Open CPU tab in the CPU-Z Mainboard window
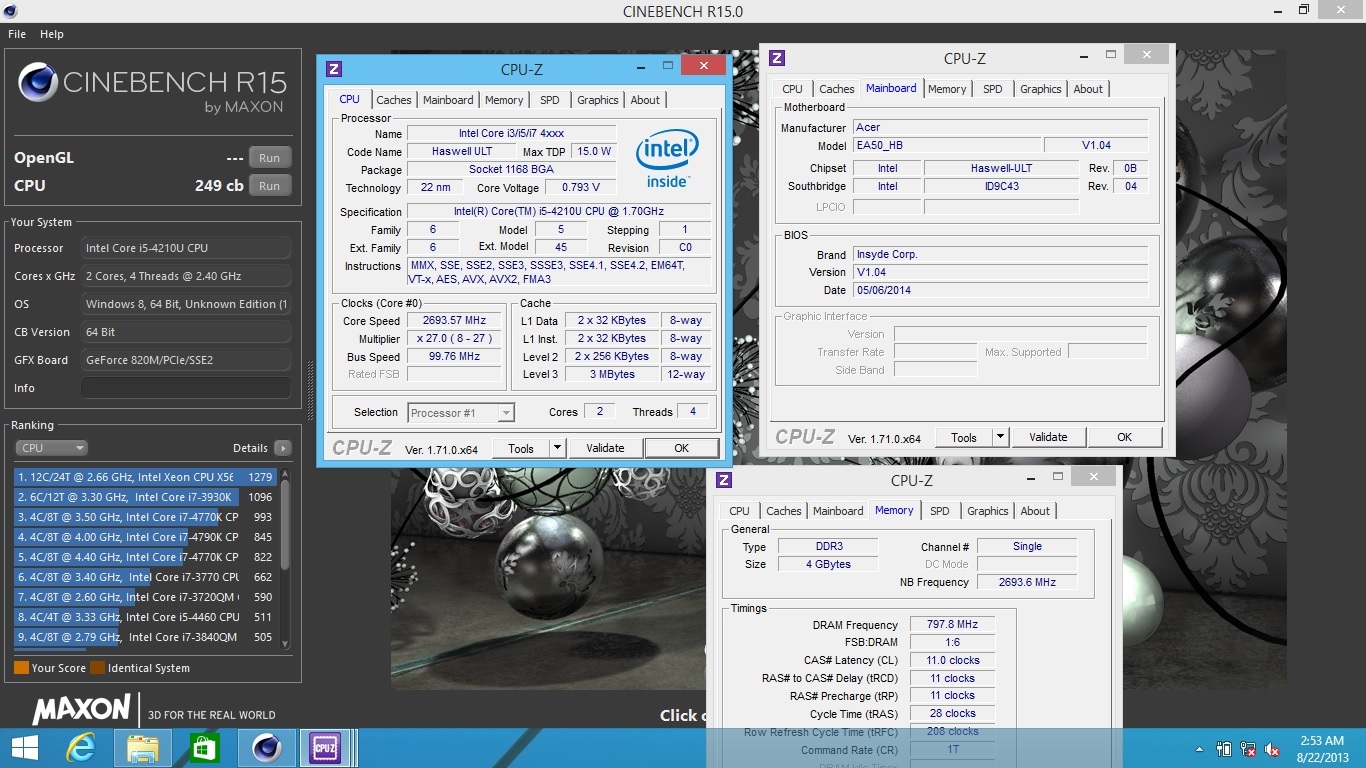The image size is (1366, 768). click(793, 89)
